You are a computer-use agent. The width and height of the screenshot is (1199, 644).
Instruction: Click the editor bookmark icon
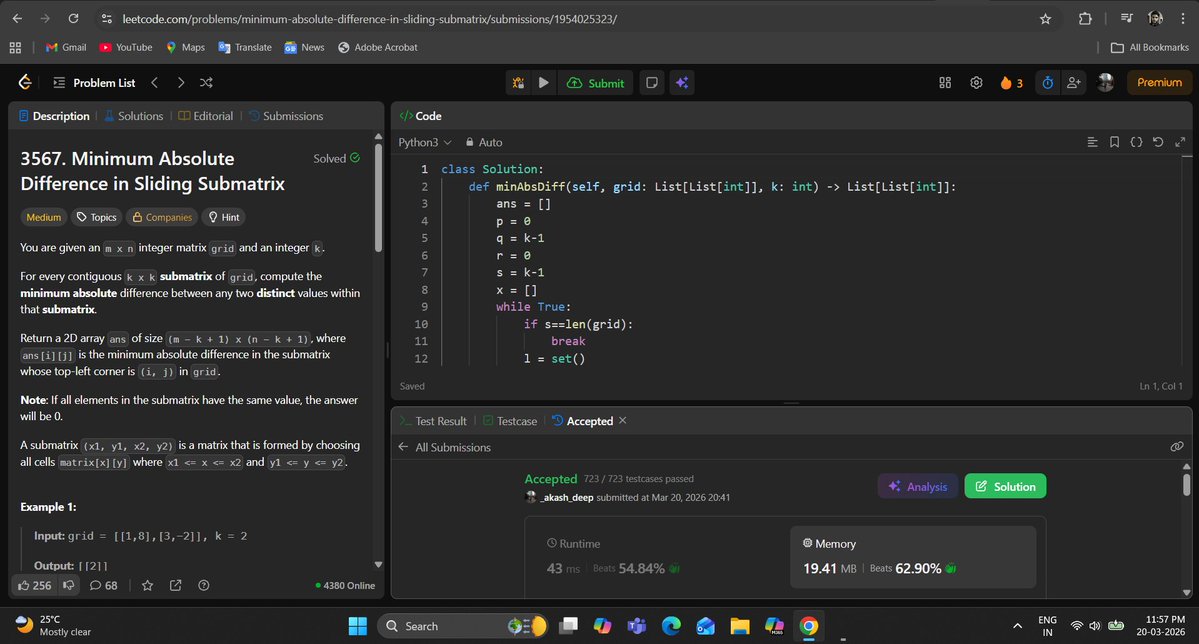pos(1114,142)
